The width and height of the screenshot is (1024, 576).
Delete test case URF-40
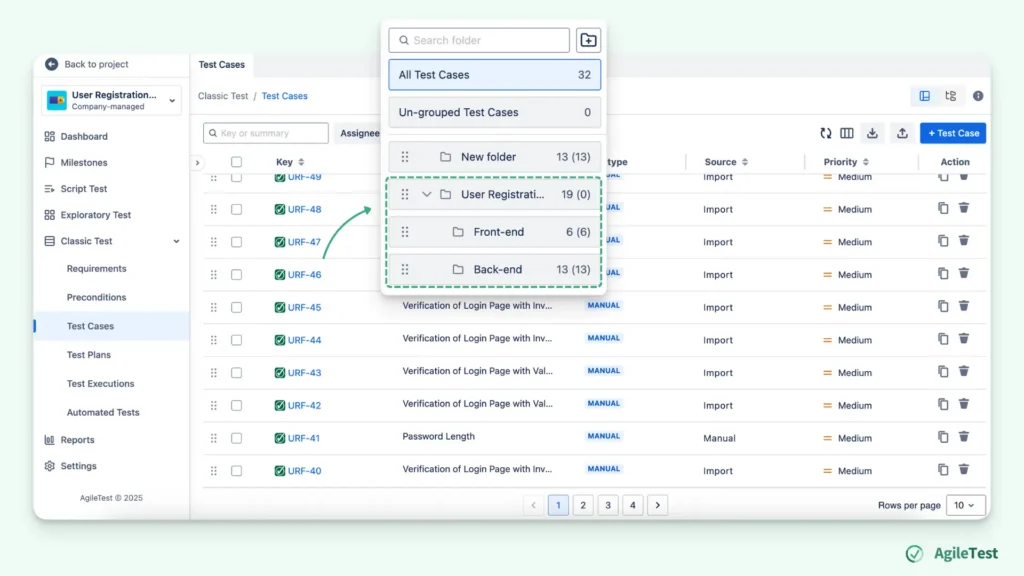[x=963, y=469]
